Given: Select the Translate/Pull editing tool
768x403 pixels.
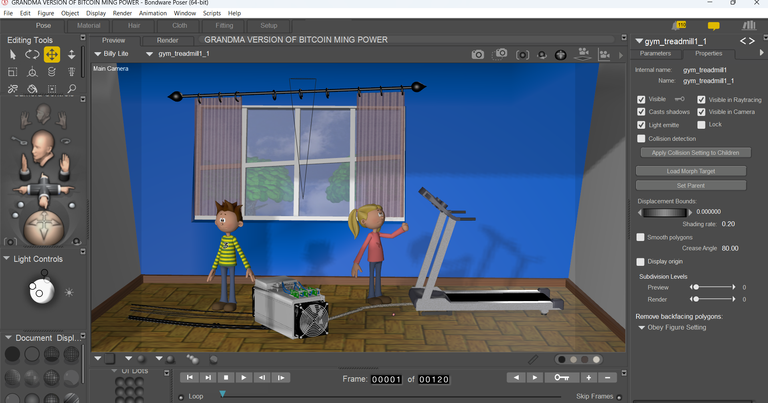Looking at the screenshot, I should [x=51, y=54].
